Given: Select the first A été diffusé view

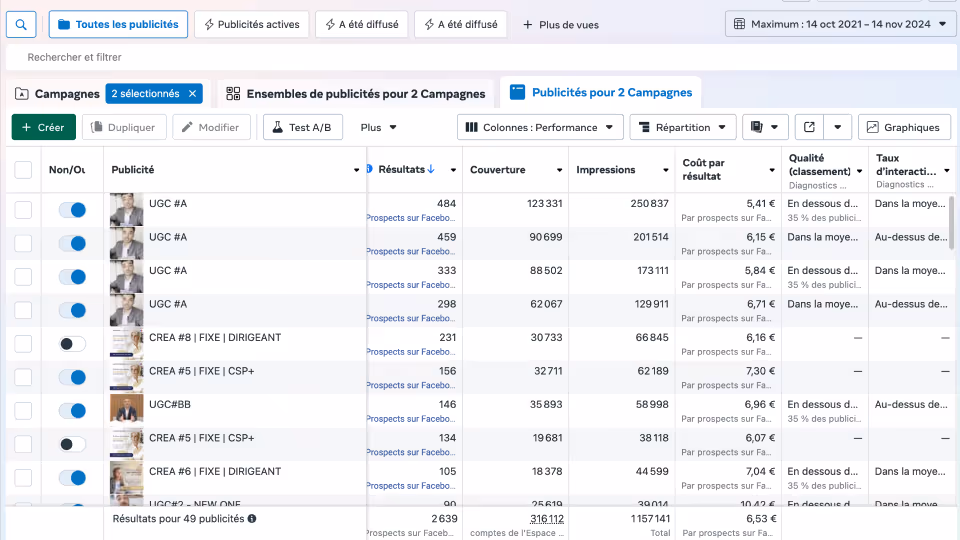Looking at the screenshot, I should point(361,24).
